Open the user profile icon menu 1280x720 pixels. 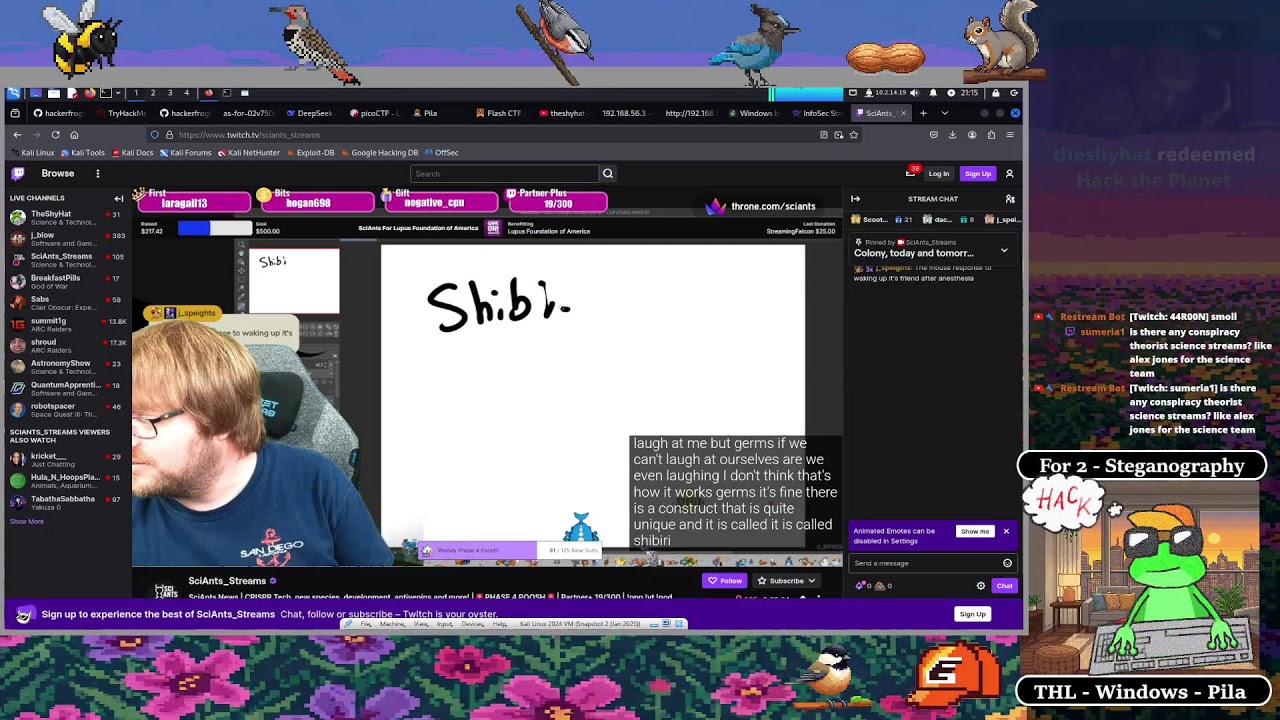pyautogui.click(x=1009, y=173)
